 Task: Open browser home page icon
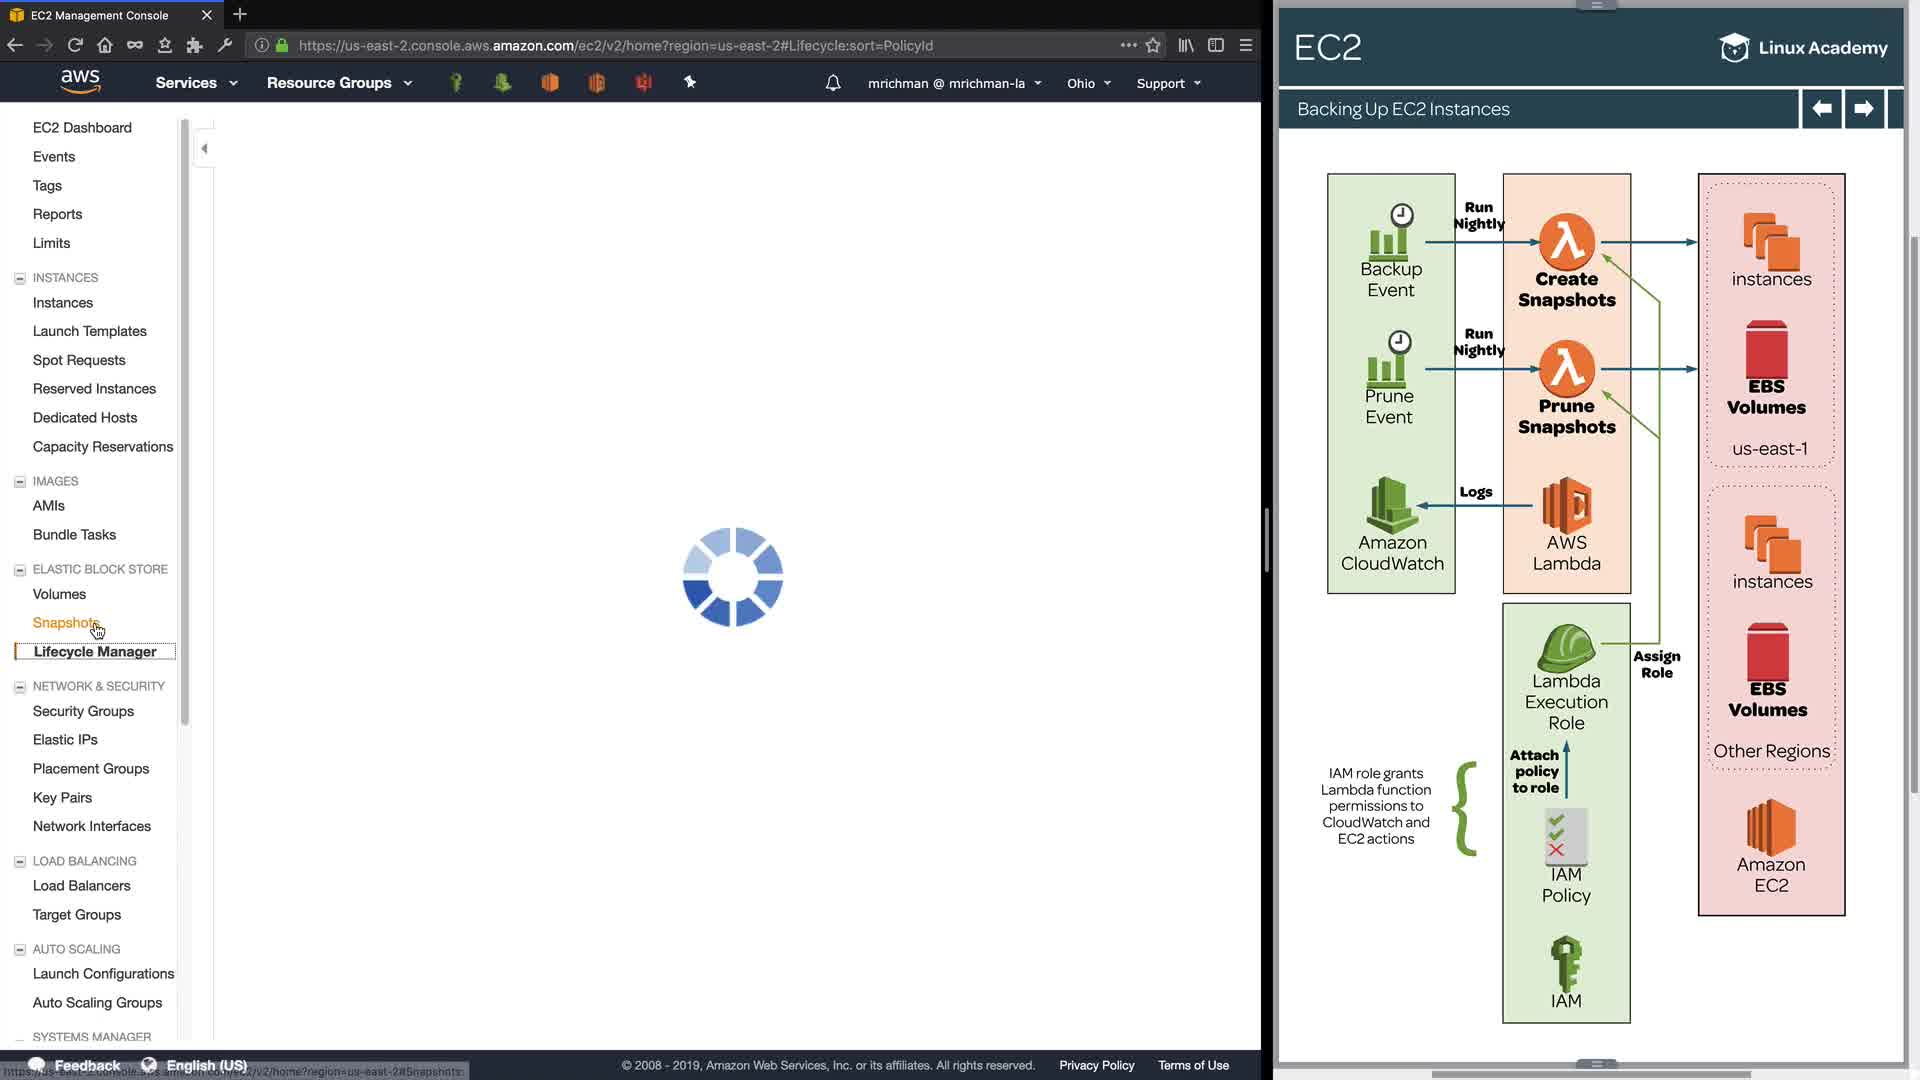click(x=105, y=45)
